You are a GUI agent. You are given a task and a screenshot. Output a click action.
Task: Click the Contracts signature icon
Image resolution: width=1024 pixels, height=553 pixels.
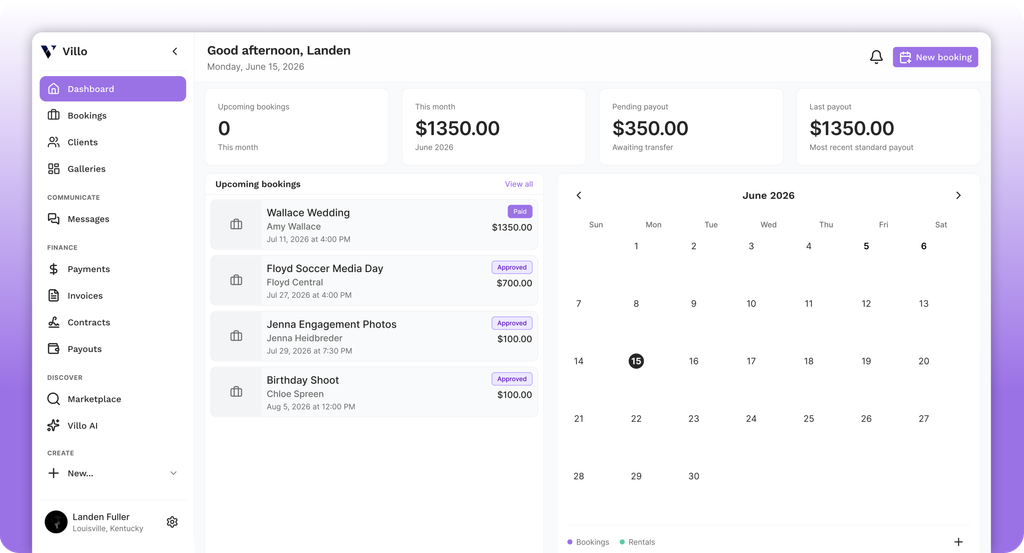pyautogui.click(x=54, y=323)
